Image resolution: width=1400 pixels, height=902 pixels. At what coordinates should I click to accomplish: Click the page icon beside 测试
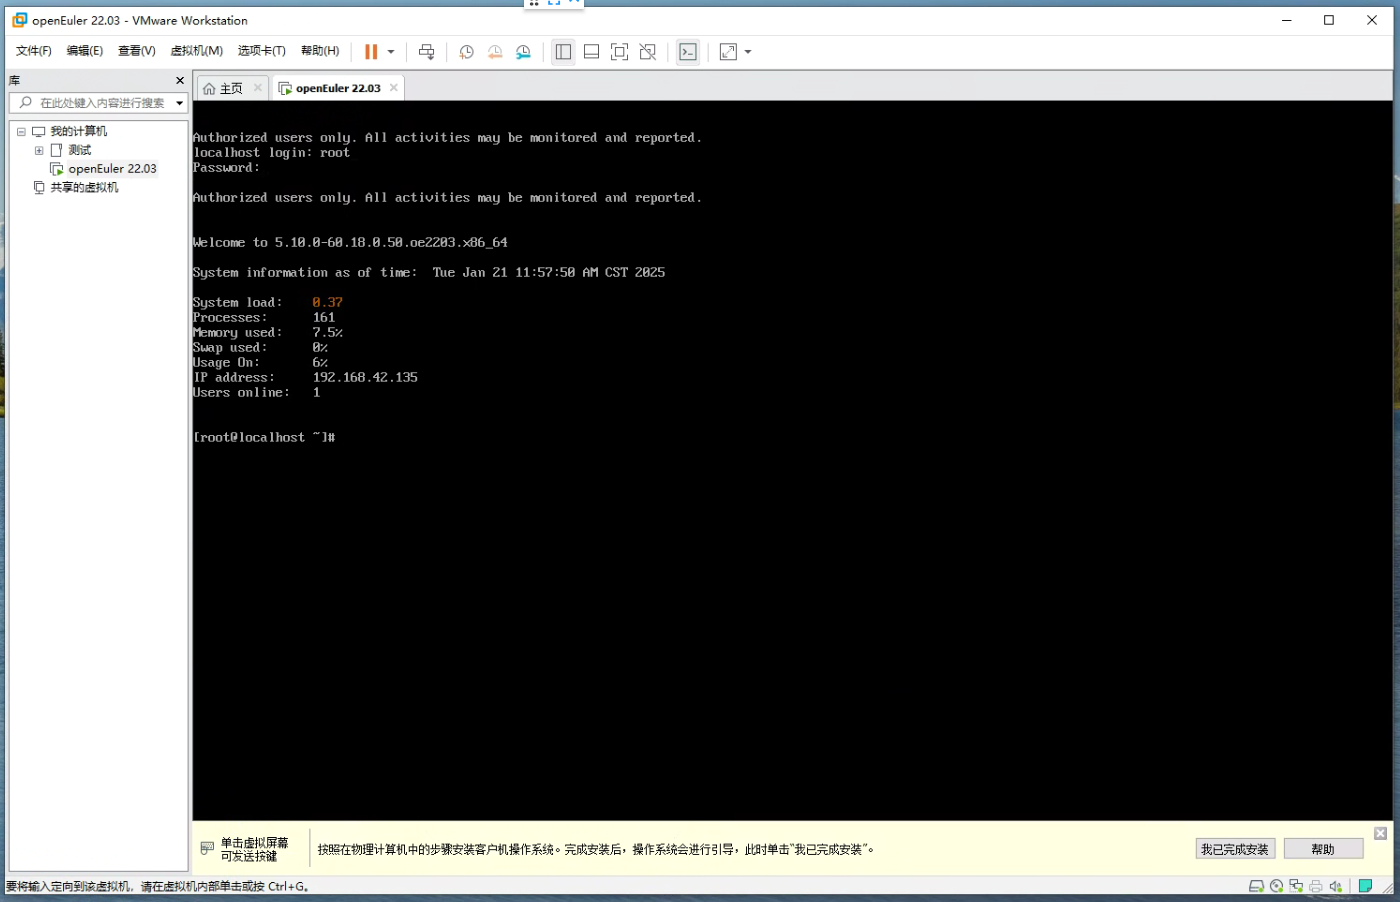pos(57,150)
